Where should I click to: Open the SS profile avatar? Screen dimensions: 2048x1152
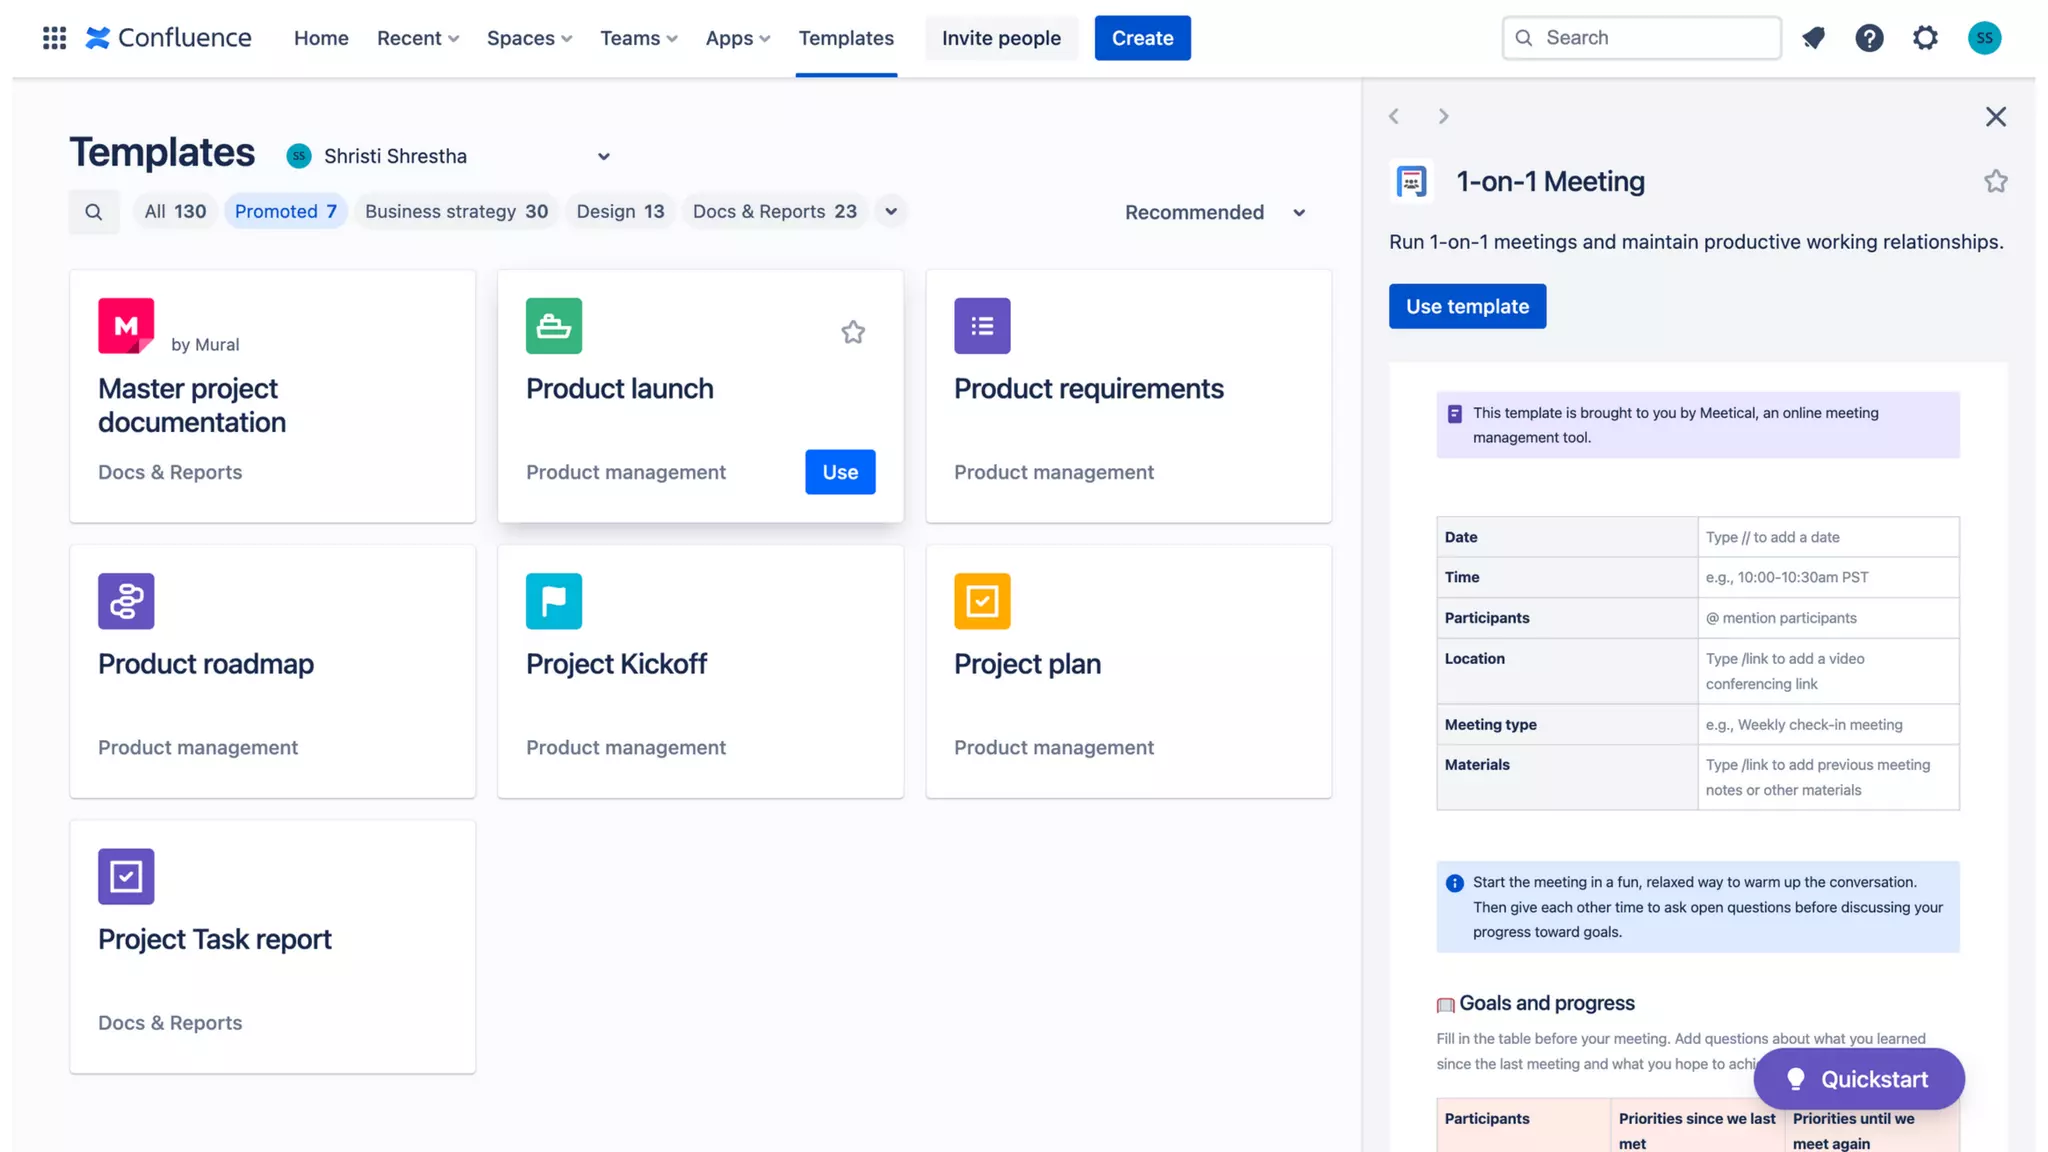coord(1984,38)
